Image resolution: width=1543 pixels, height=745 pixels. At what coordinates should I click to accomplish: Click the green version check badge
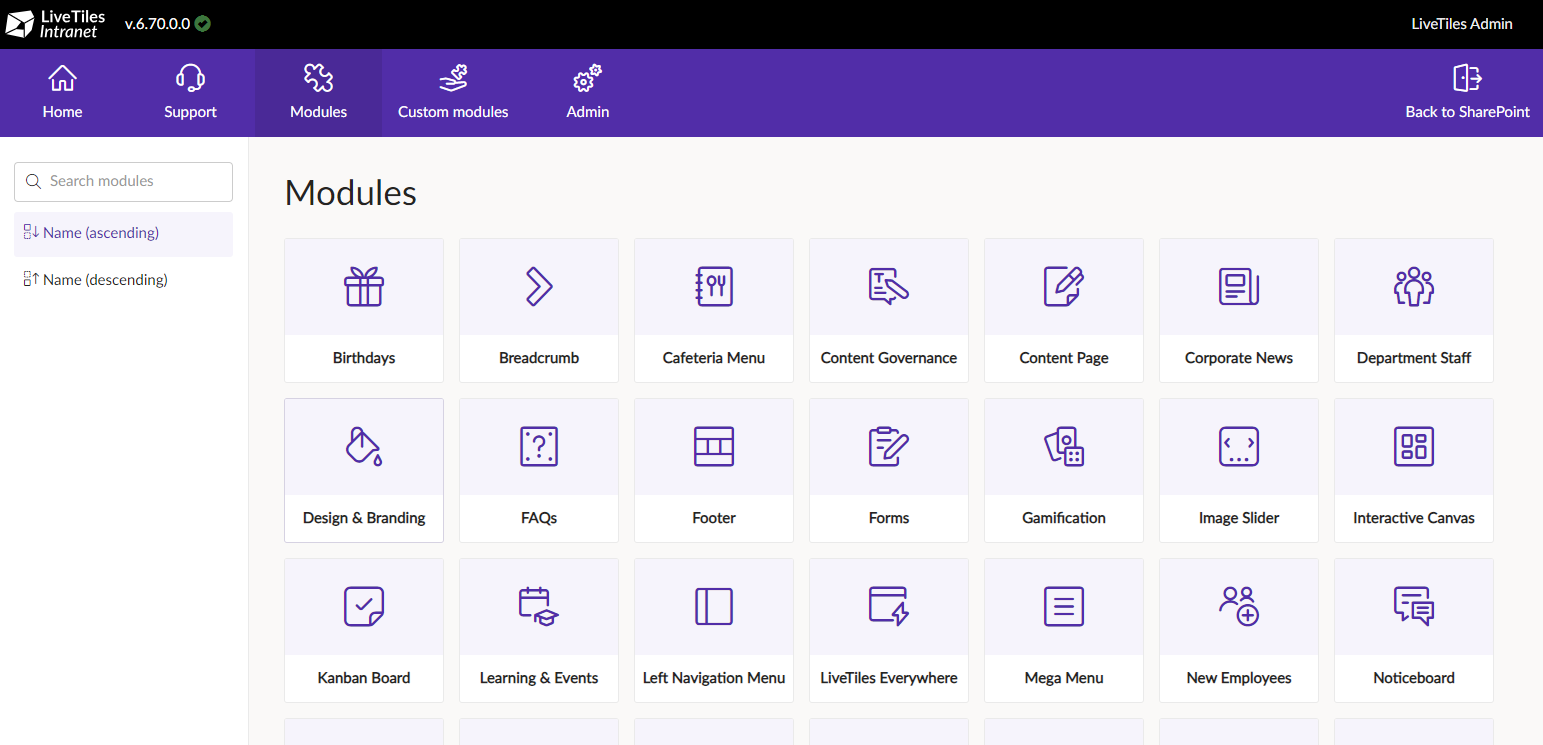coord(203,24)
